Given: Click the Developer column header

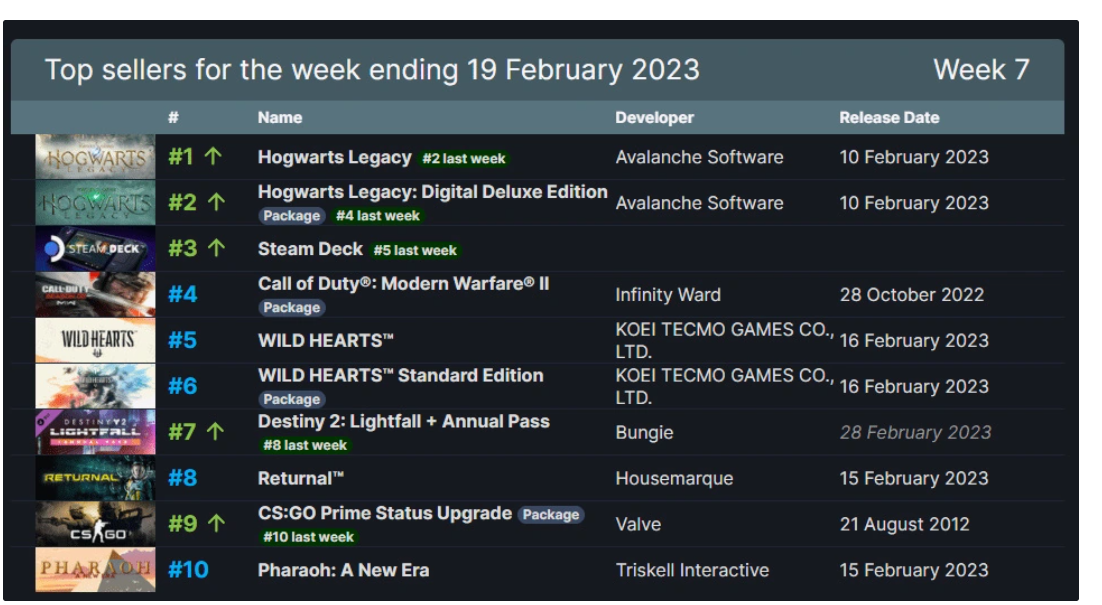Looking at the screenshot, I should point(654,117).
